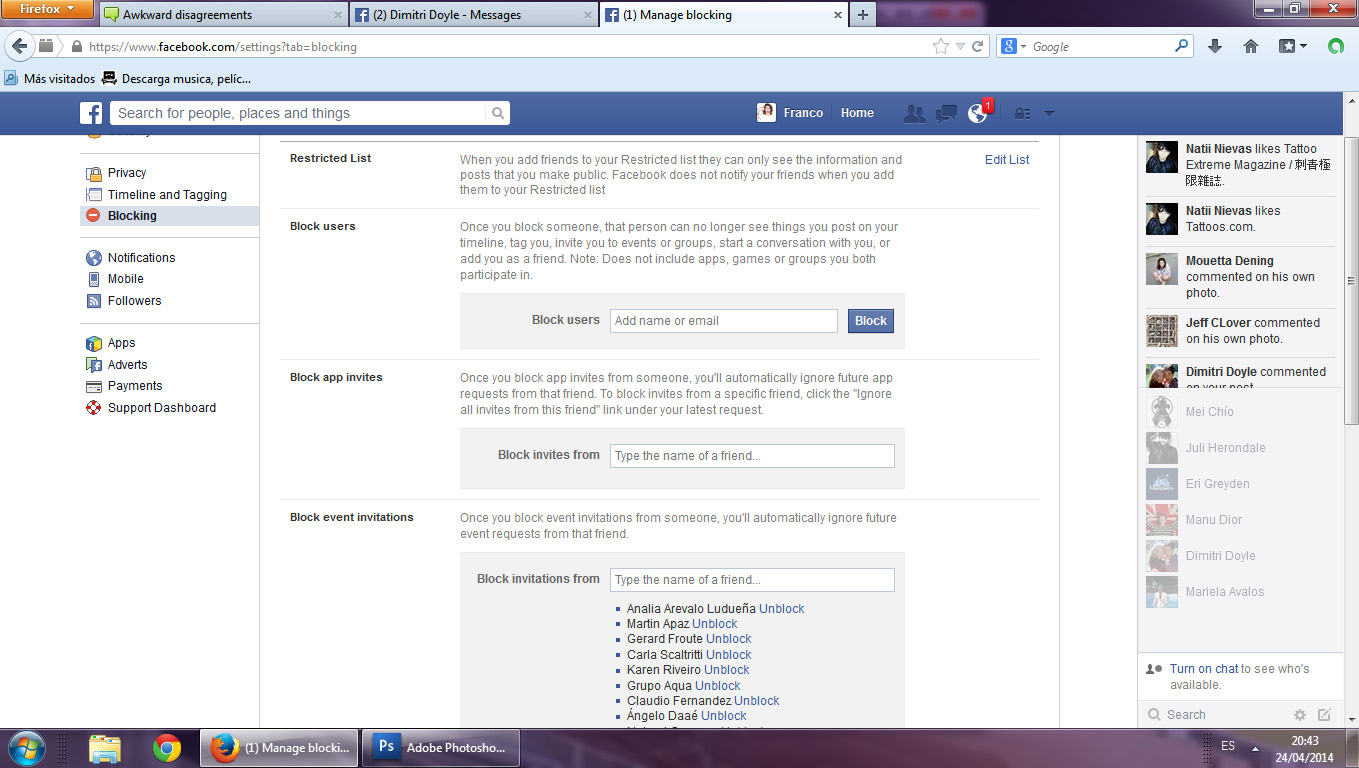Image resolution: width=1359 pixels, height=768 pixels.
Task: Open a new tab with the plus button
Action: pos(862,15)
